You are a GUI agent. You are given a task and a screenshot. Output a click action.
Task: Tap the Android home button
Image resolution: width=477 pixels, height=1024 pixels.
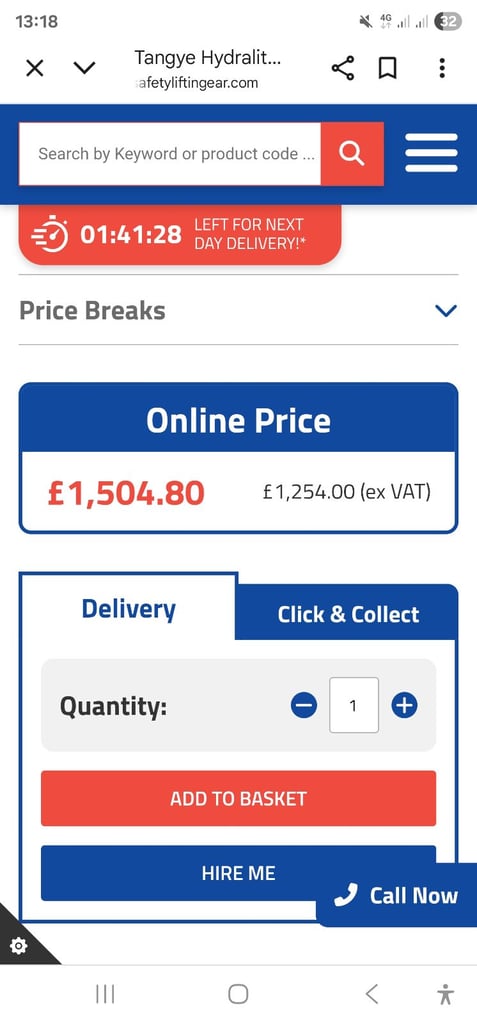click(x=238, y=994)
